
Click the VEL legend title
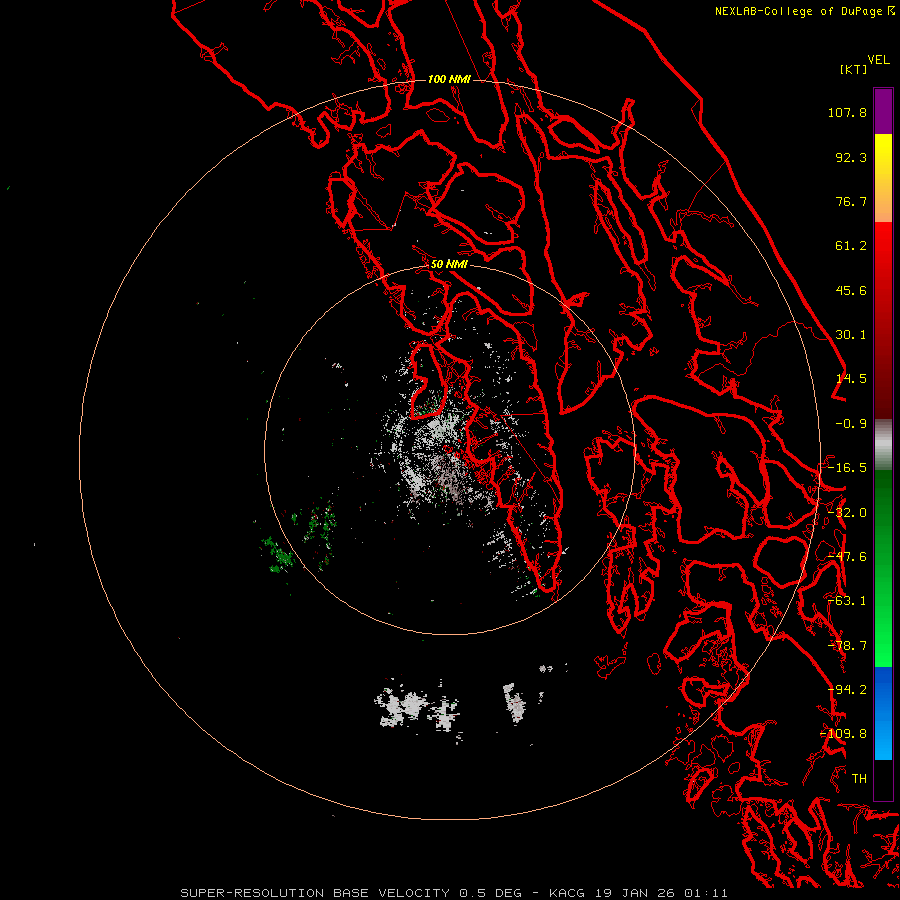click(878, 60)
